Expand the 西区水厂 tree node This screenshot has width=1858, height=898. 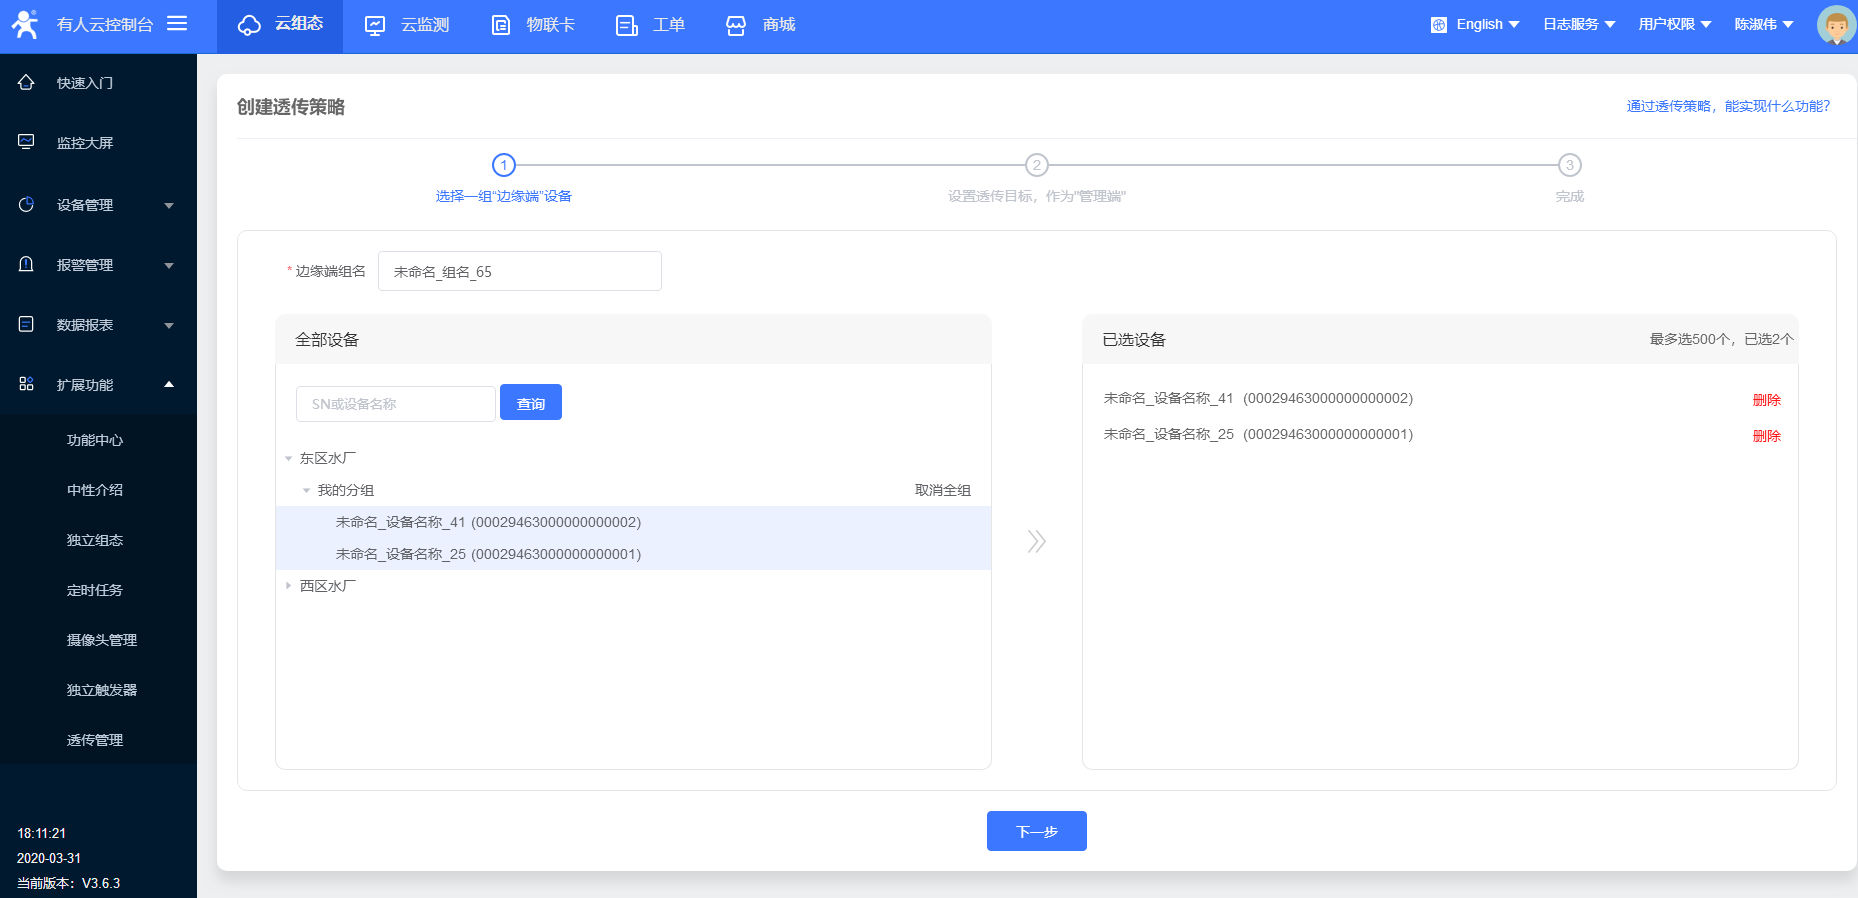point(288,586)
